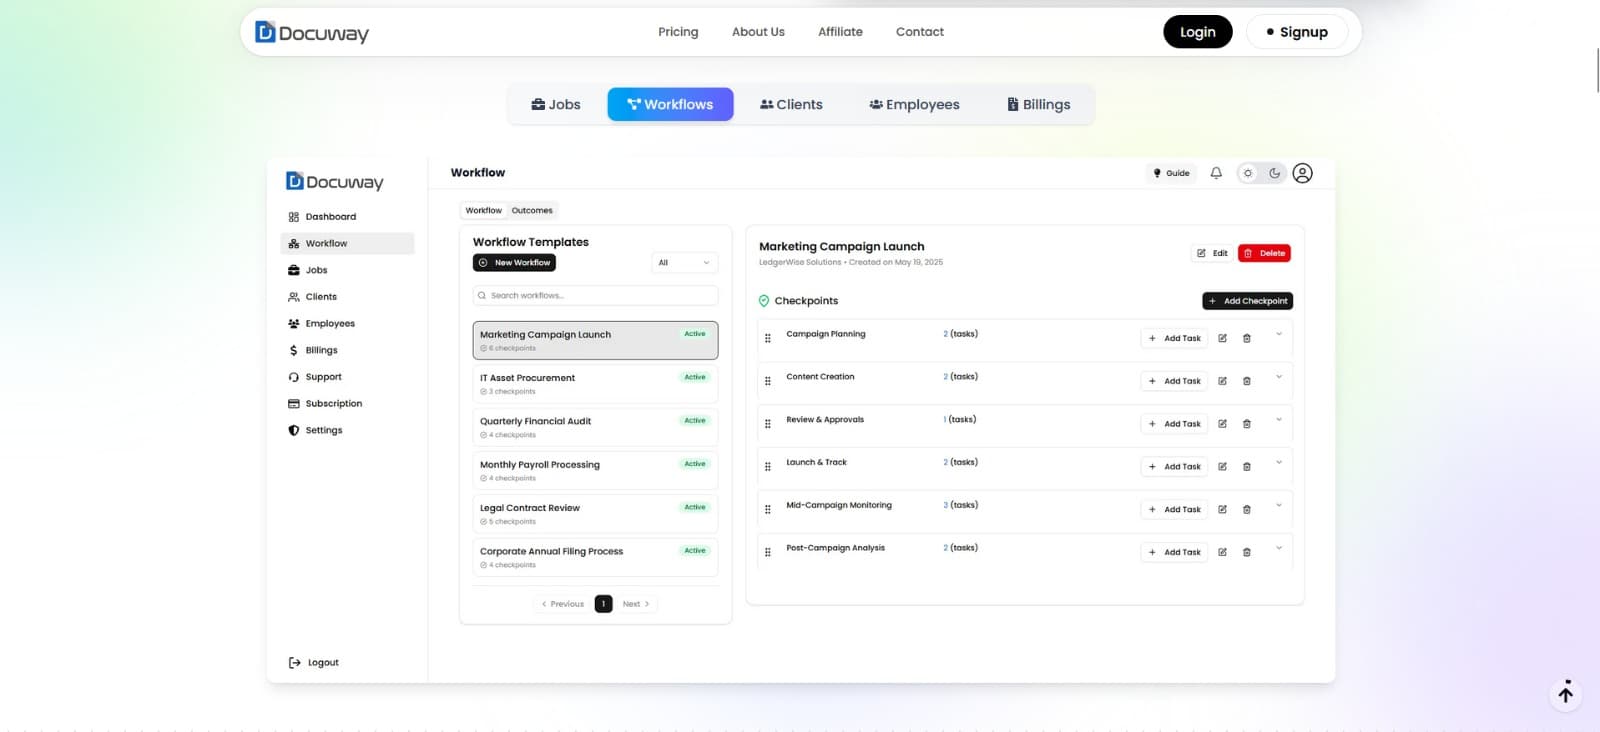Screen dimensions: 1600x732
Task: Click edit icon for Launch & Track checkpoint
Action: [x=1222, y=467]
